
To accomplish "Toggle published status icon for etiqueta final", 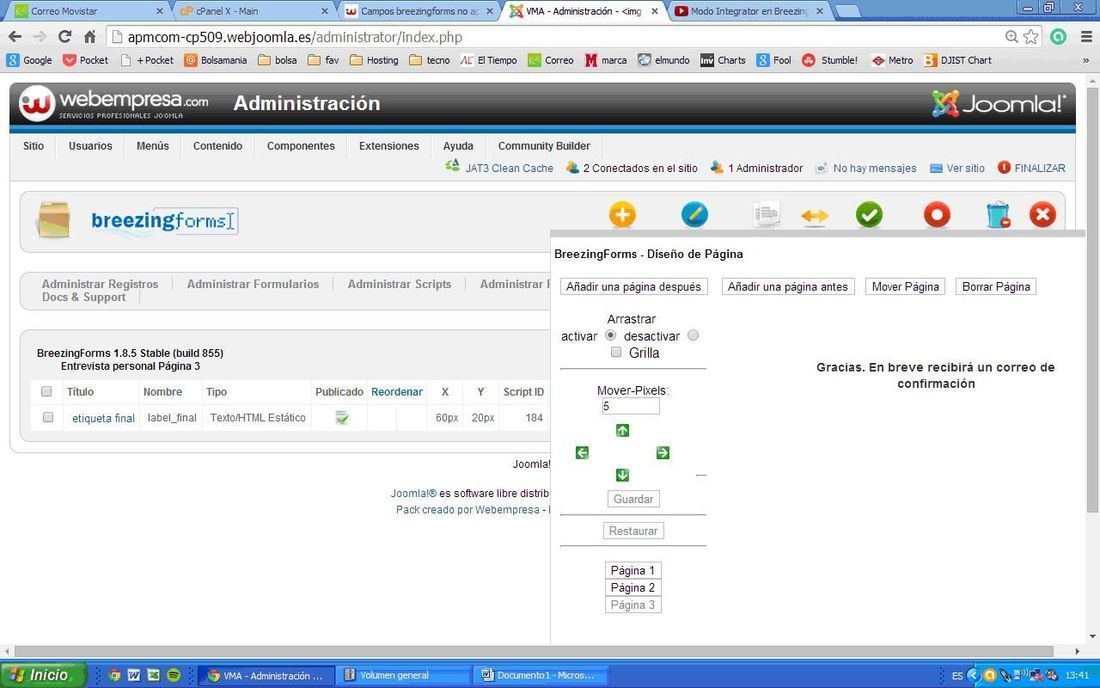I will coord(342,418).
